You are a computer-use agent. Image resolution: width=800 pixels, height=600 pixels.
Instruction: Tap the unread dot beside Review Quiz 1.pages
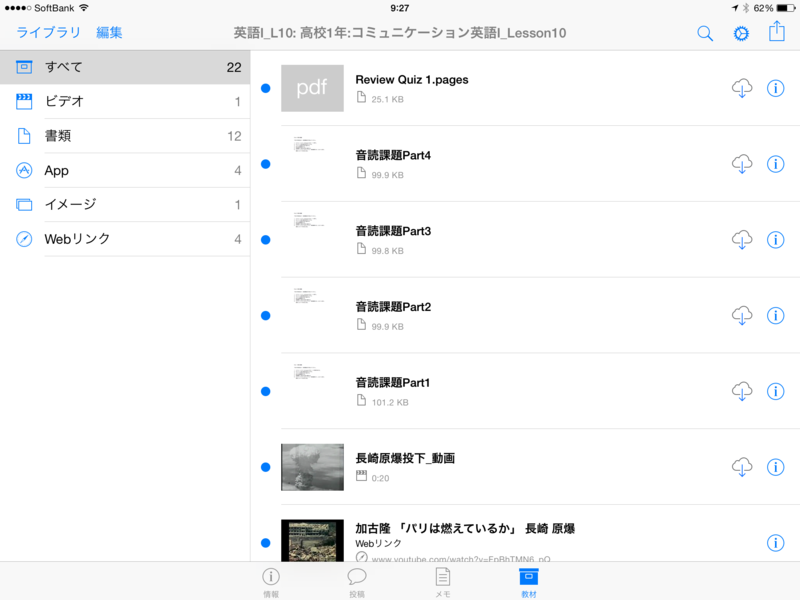point(265,88)
